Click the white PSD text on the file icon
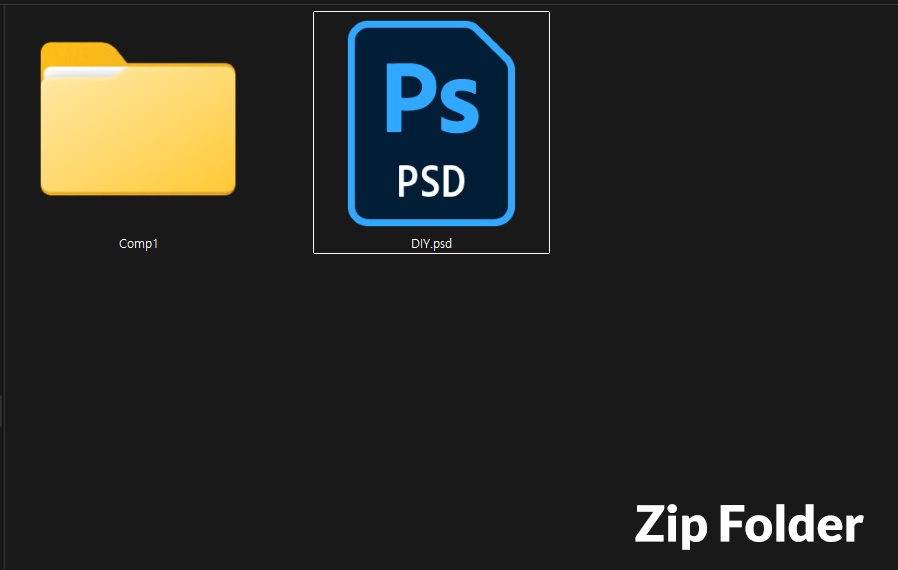The width and height of the screenshot is (898, 570). (x=431, y=181)
